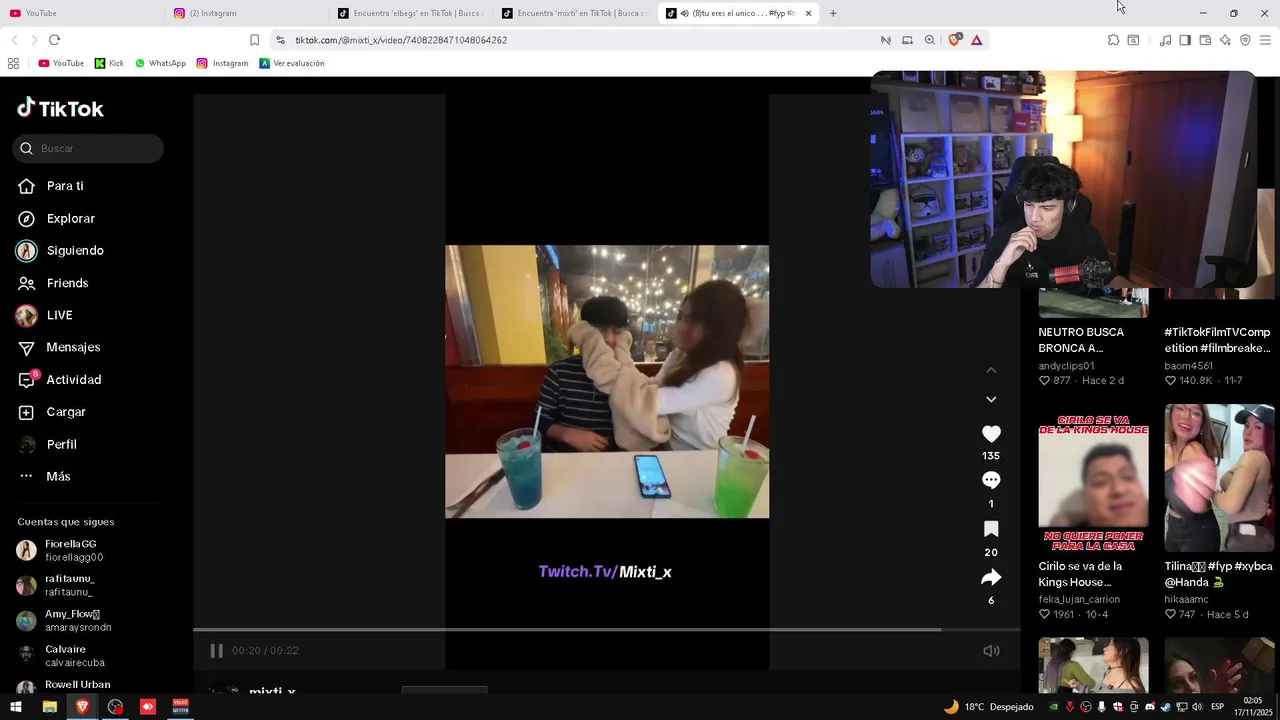
Task: Switch to the Instagram browser tab
Action: (245, 13)
